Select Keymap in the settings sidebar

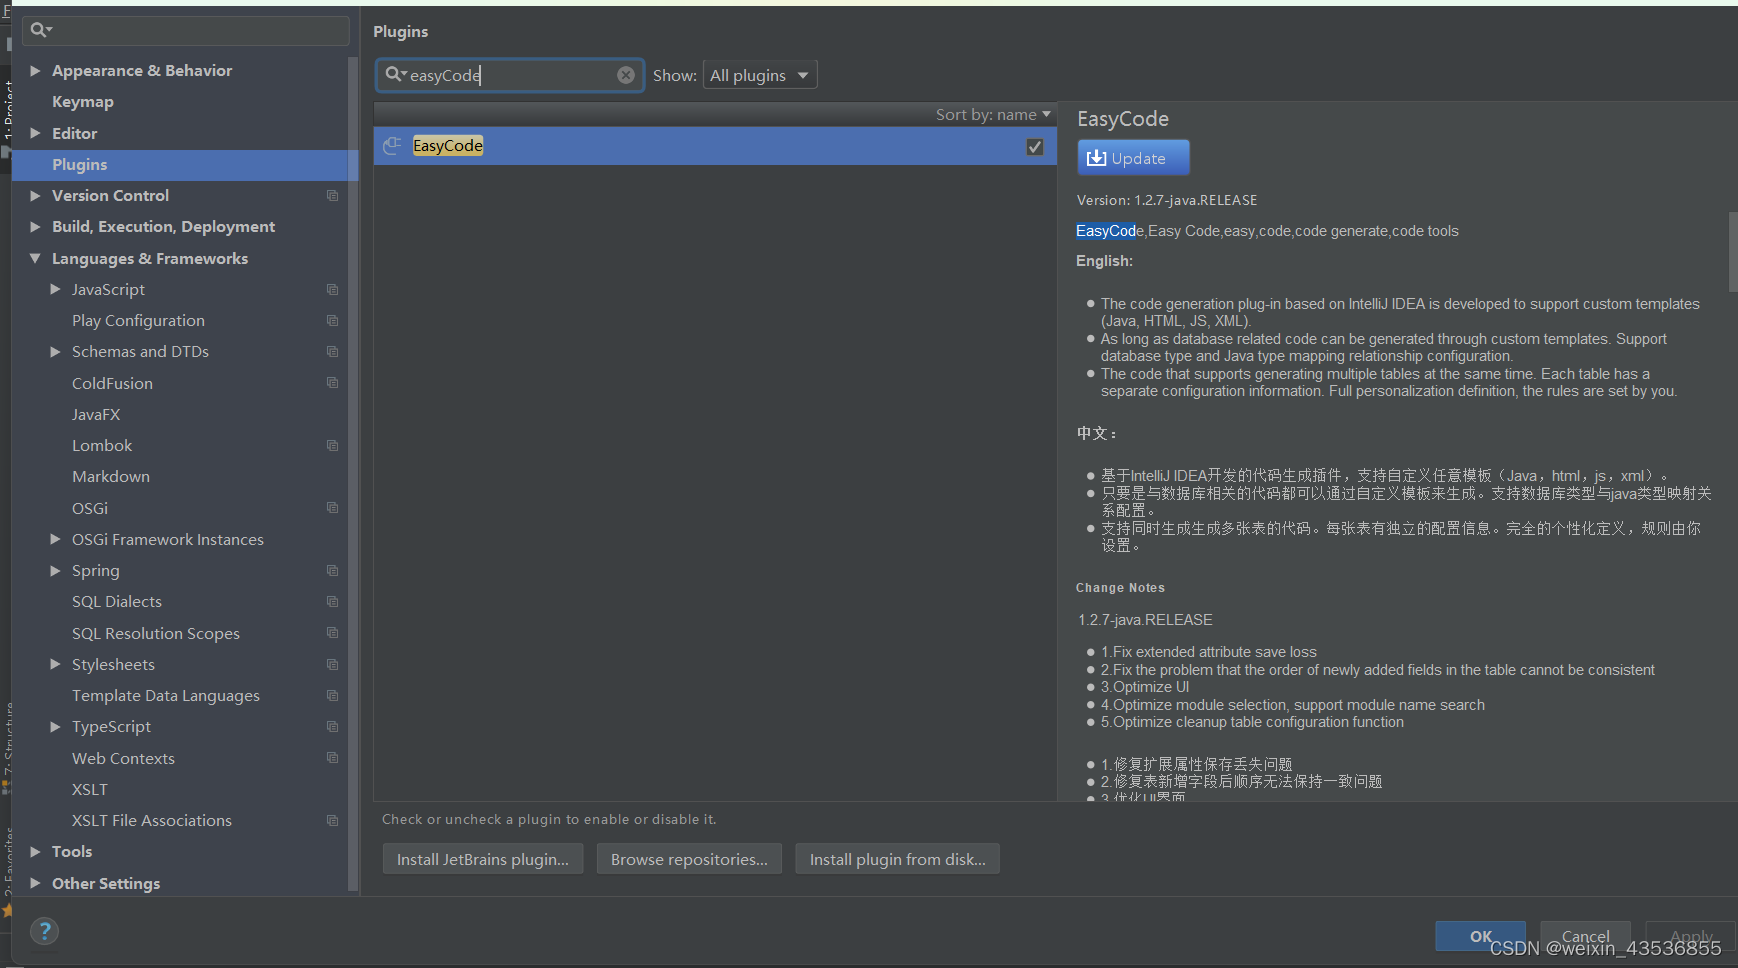click(83, 101)
